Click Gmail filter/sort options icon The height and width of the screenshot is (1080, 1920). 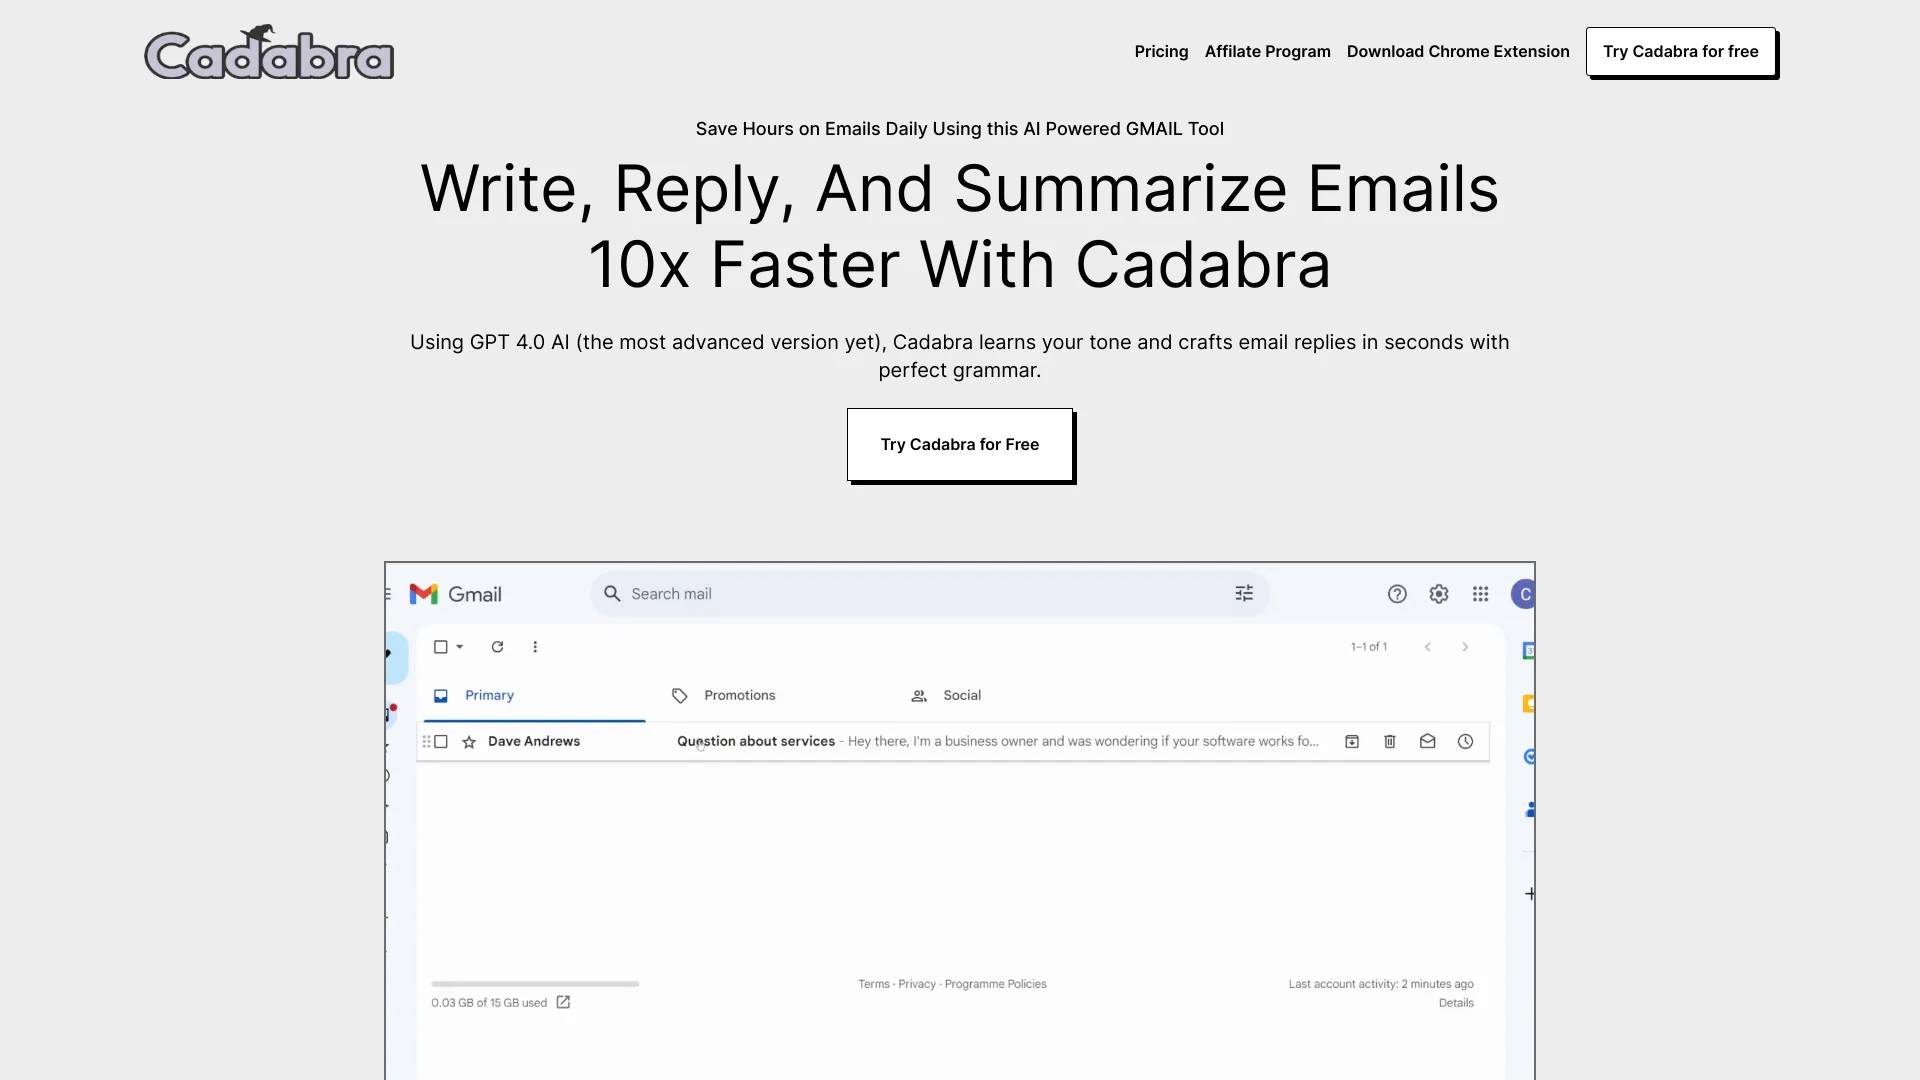(1245, 593)
